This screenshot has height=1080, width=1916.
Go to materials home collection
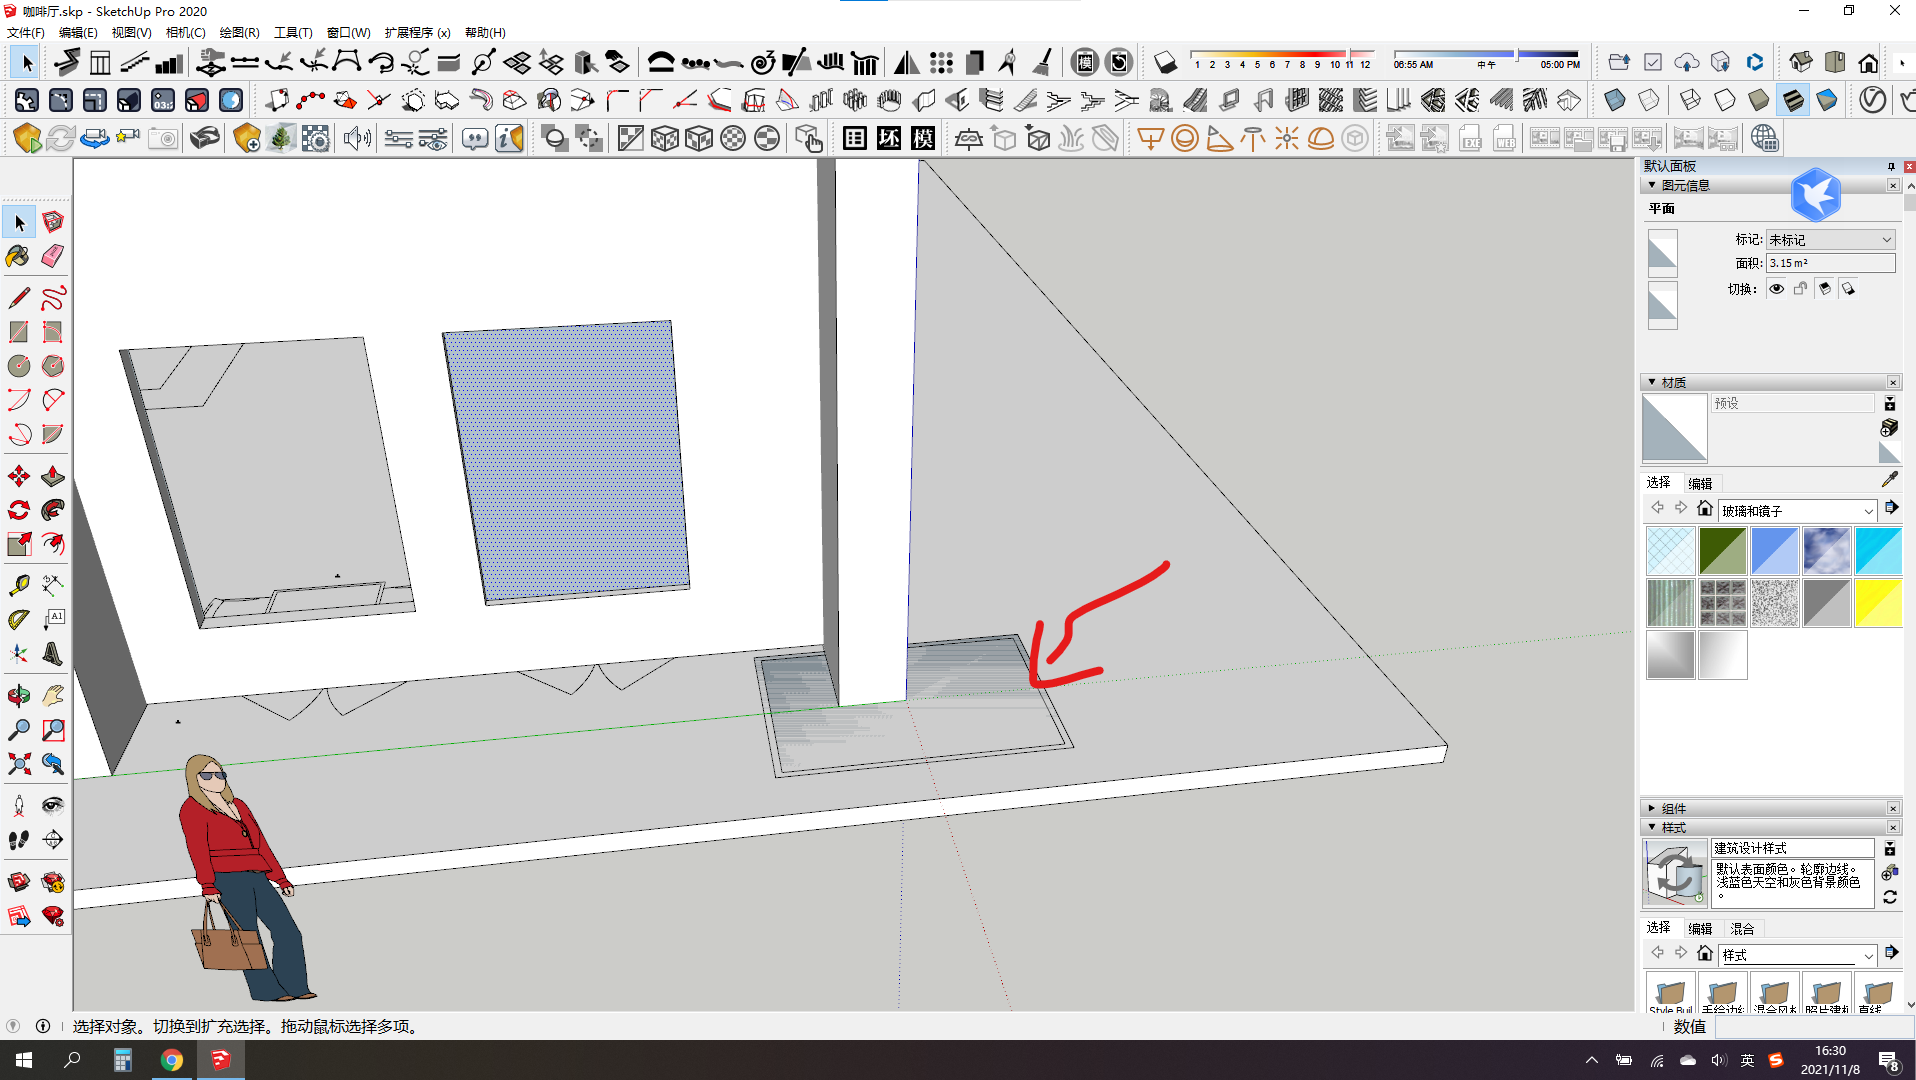click(x=1705, y=509)
